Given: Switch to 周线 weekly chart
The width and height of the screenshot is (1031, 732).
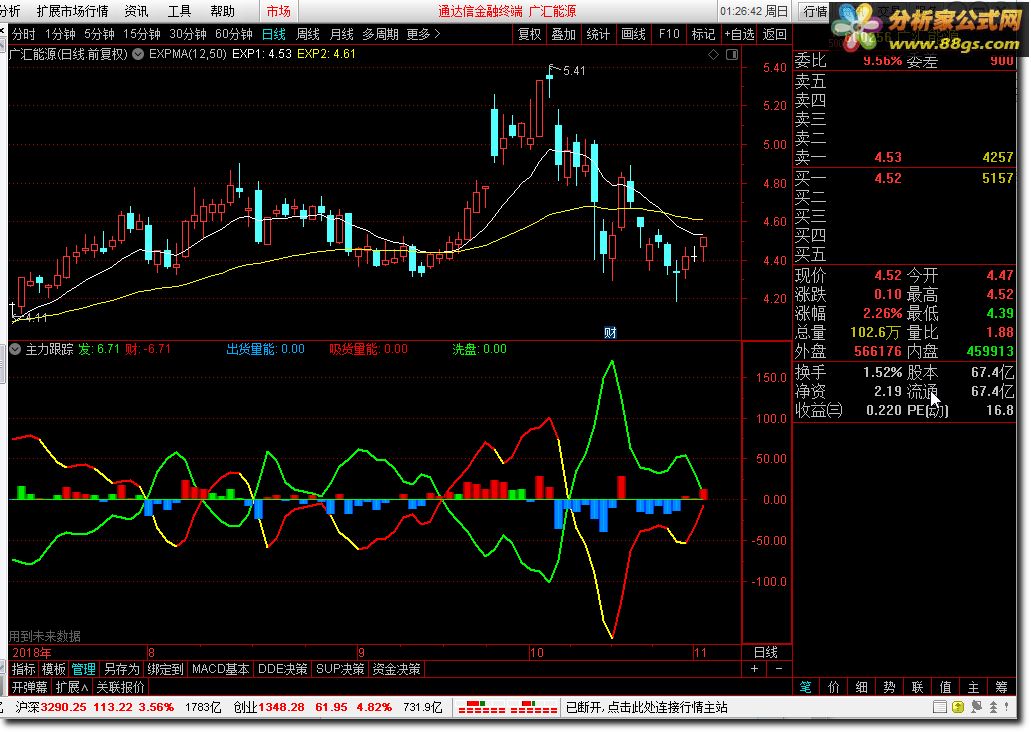Looking at the screenshot, I should coord(308,34).
